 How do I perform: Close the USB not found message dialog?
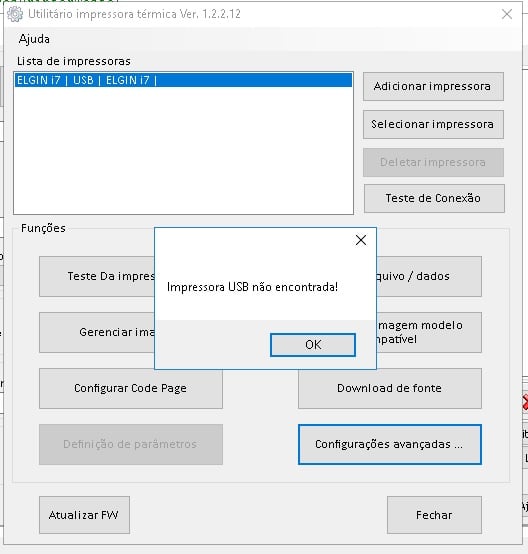(361, 240)
